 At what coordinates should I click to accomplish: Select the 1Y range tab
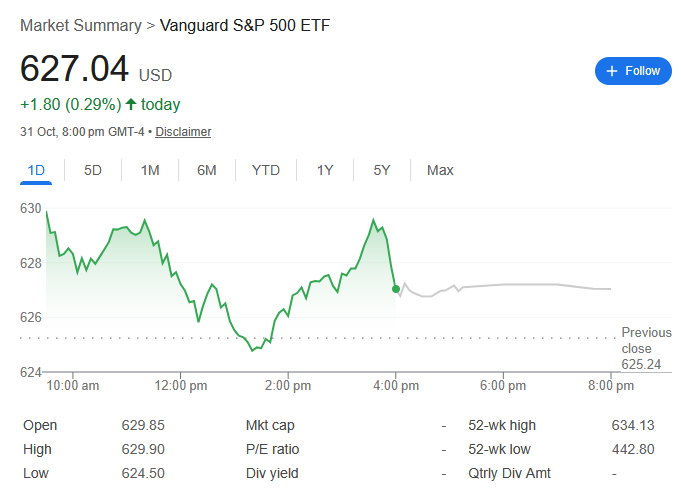tap(325, 170)
